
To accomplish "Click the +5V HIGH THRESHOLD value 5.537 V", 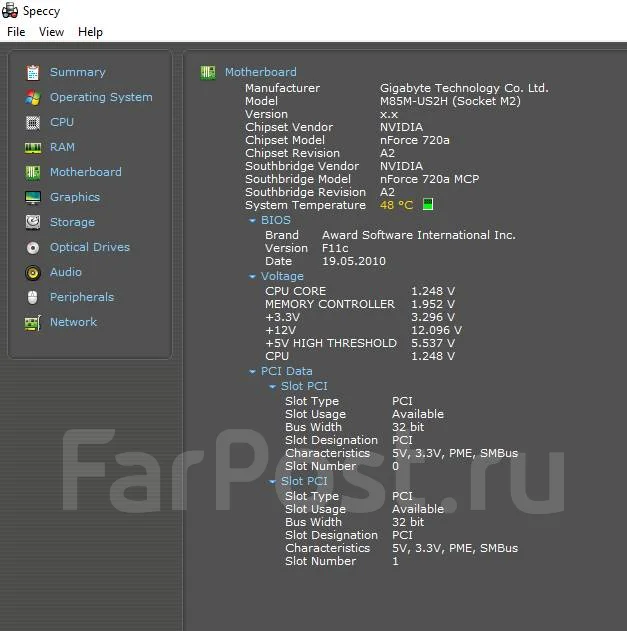I will coord(433,343).
